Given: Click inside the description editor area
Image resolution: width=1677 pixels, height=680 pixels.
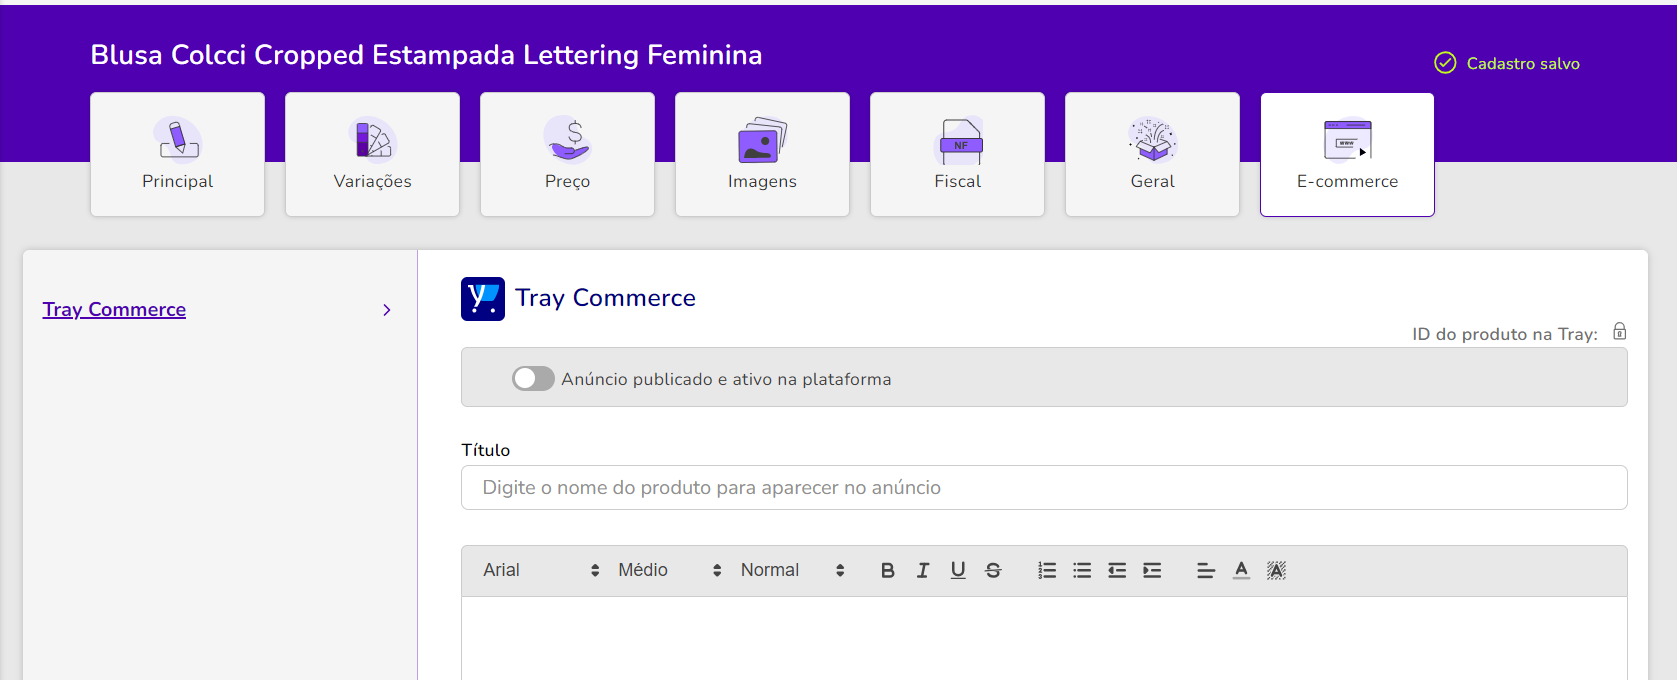Looking at the screenshot, I should pyautogui.click(x=1044, y=638).
